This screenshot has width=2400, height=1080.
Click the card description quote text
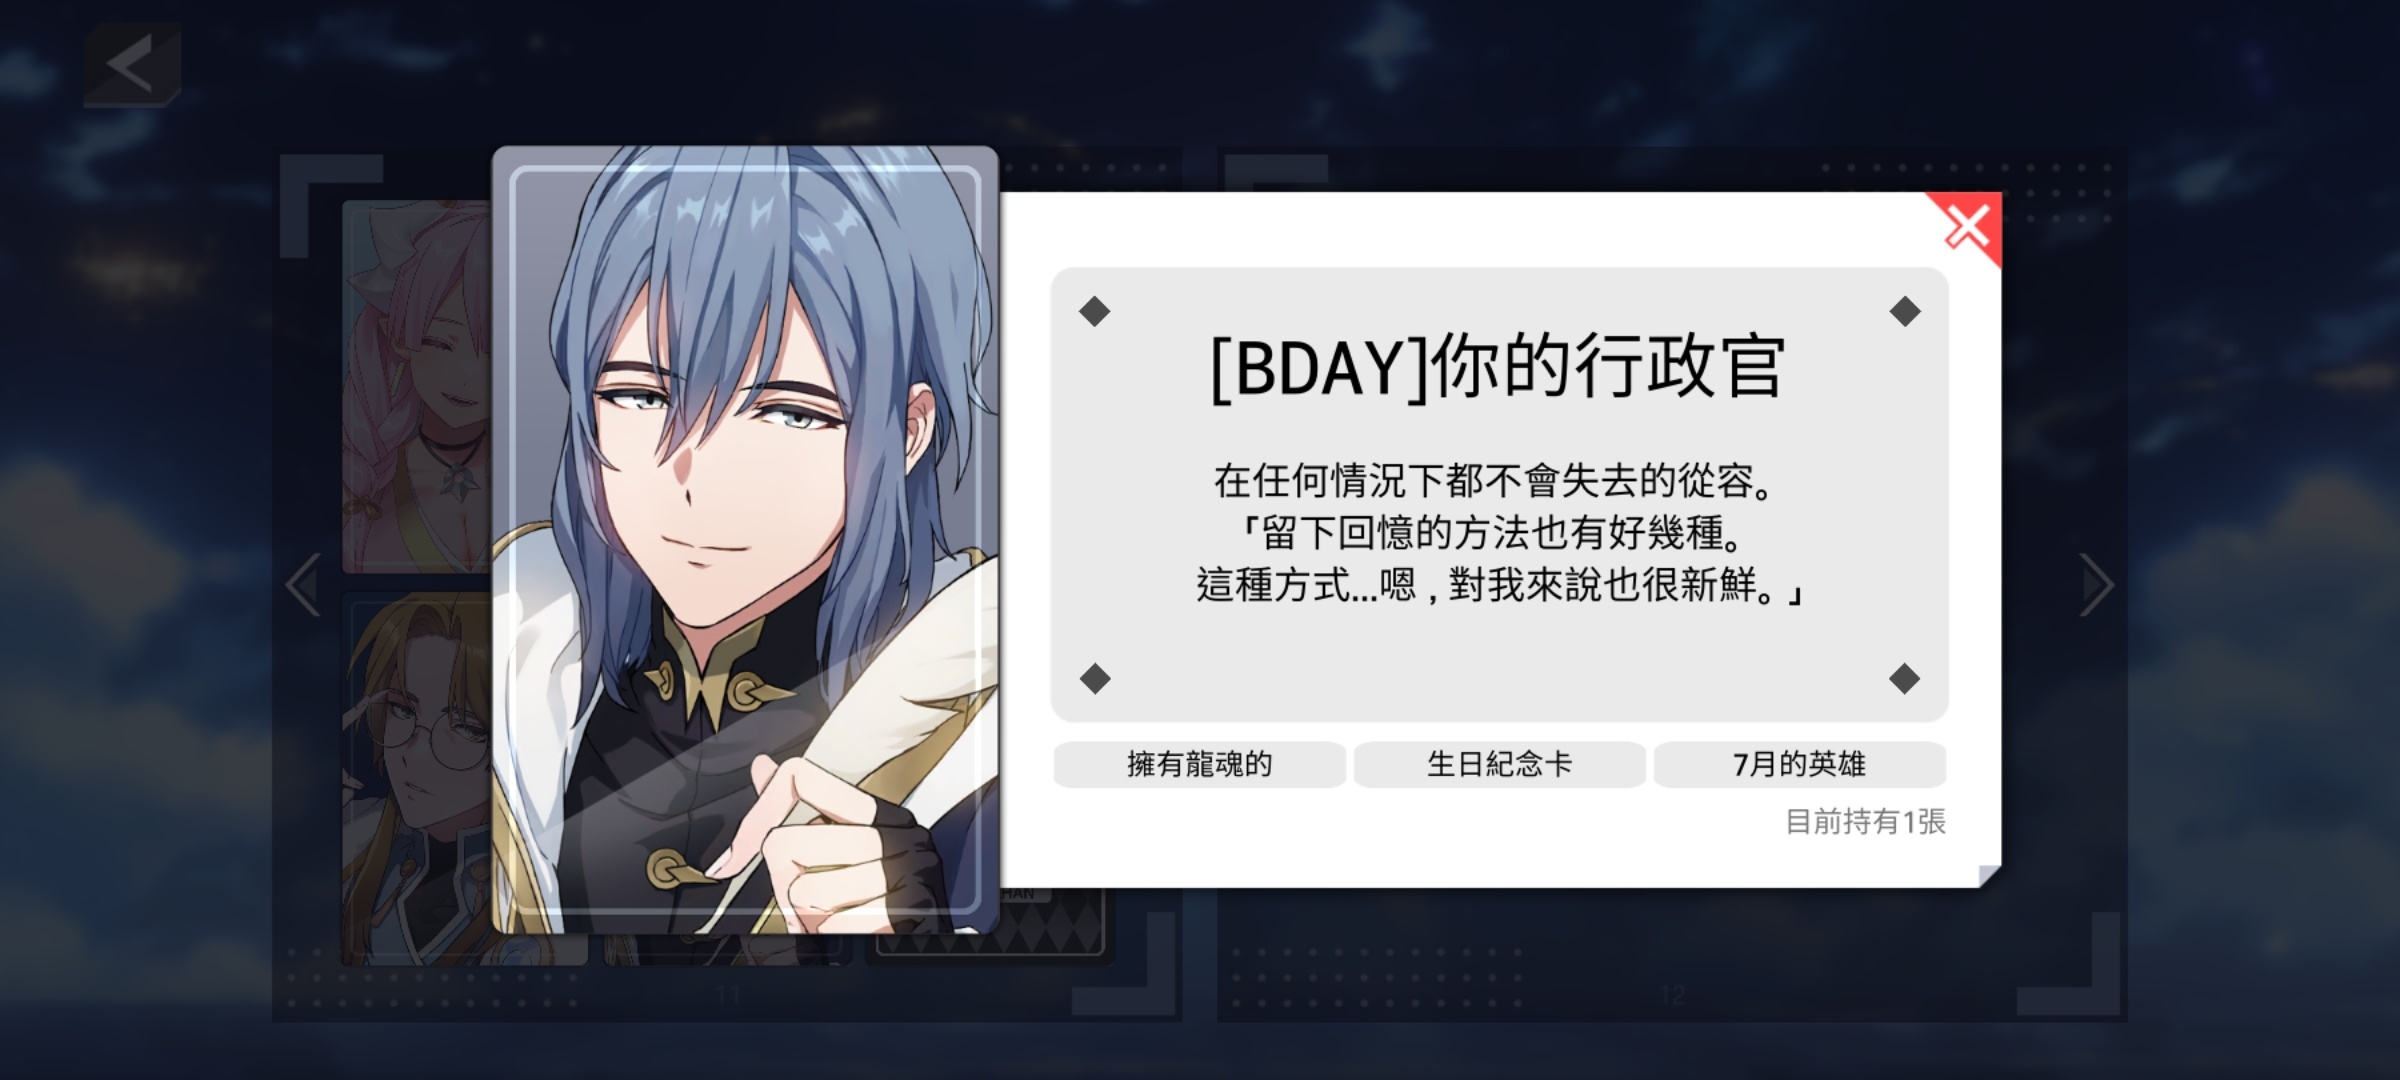(x=1497, y=533)
